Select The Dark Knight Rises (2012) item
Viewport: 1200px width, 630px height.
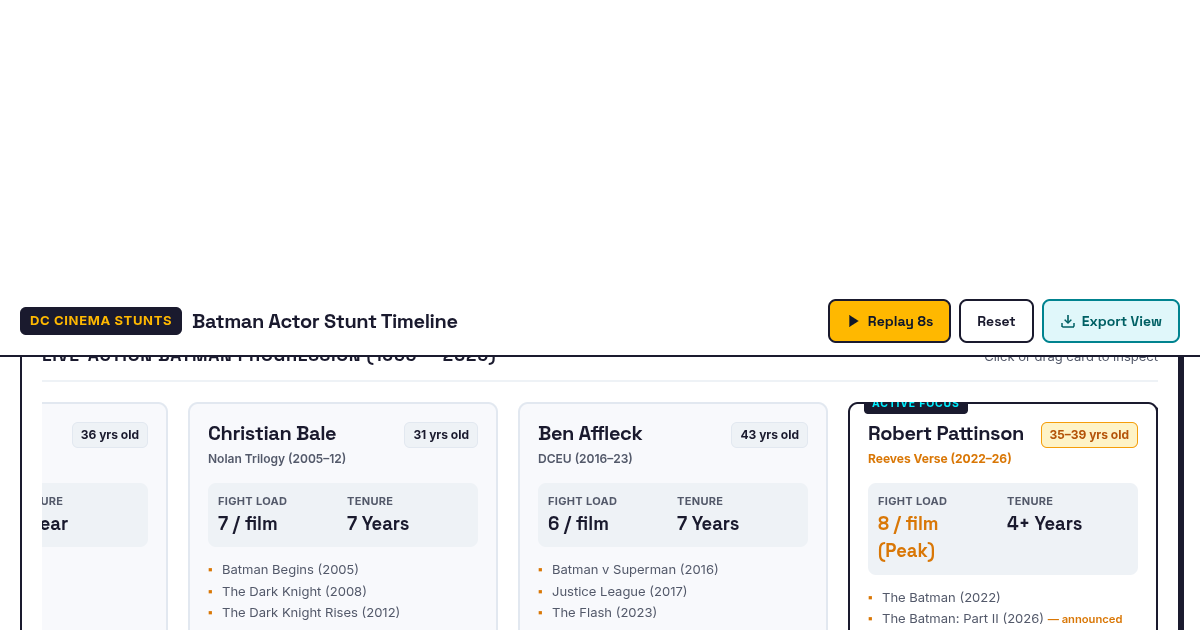311,613
